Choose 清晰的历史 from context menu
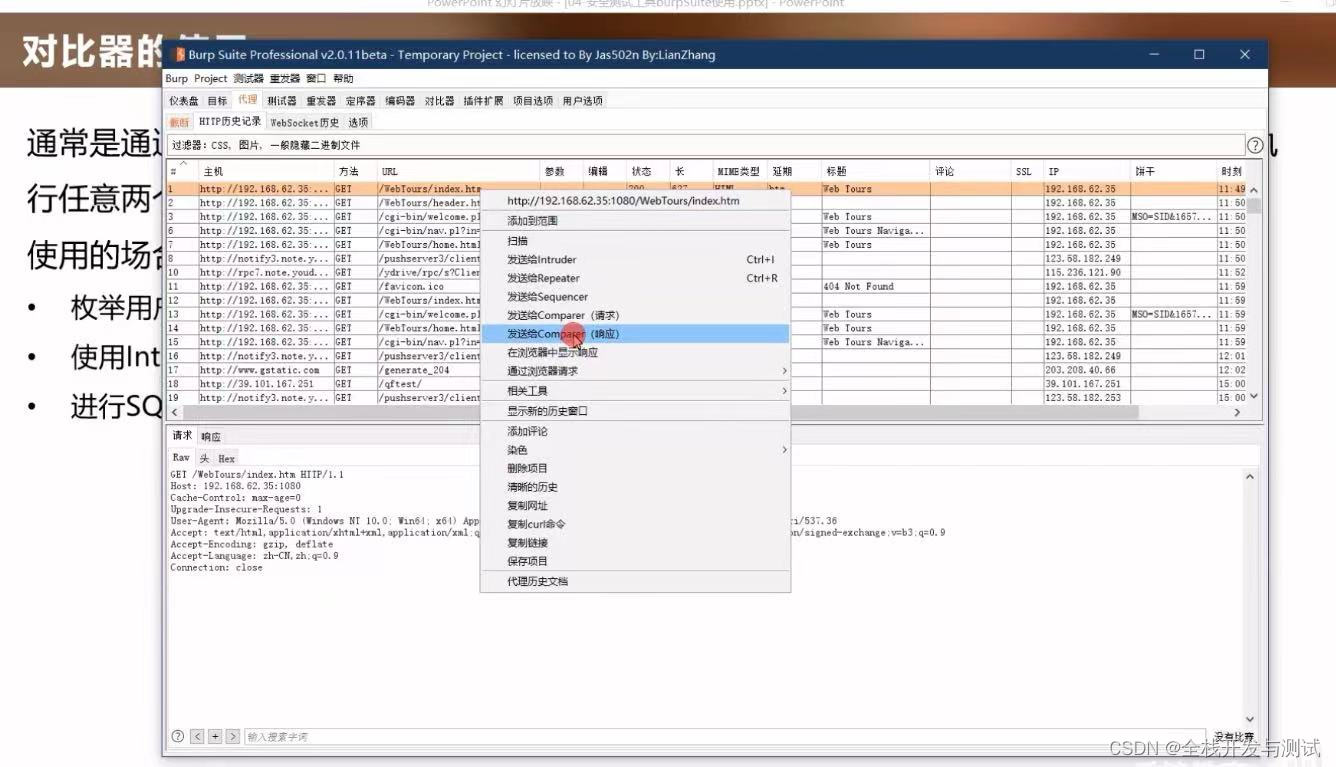This screenshot has height=767, width=1336. [636, 487]
